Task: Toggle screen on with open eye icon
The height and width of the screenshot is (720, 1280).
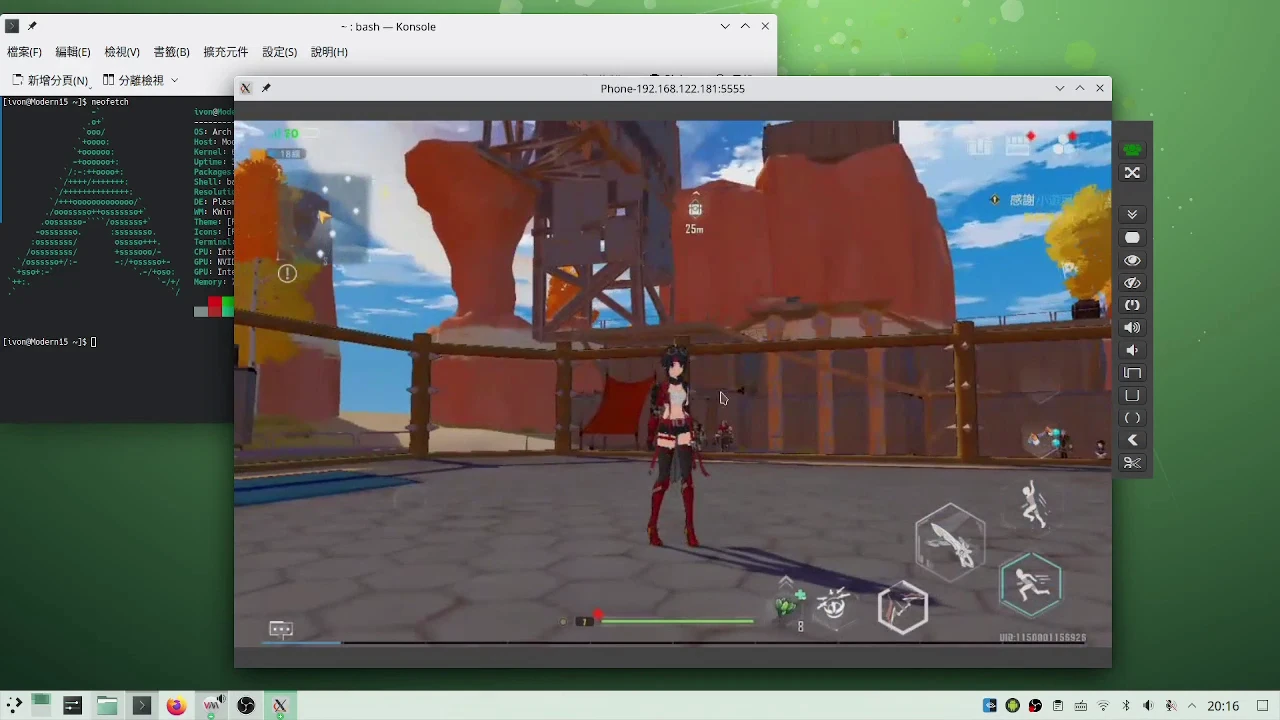Action: pos(1132,260)
